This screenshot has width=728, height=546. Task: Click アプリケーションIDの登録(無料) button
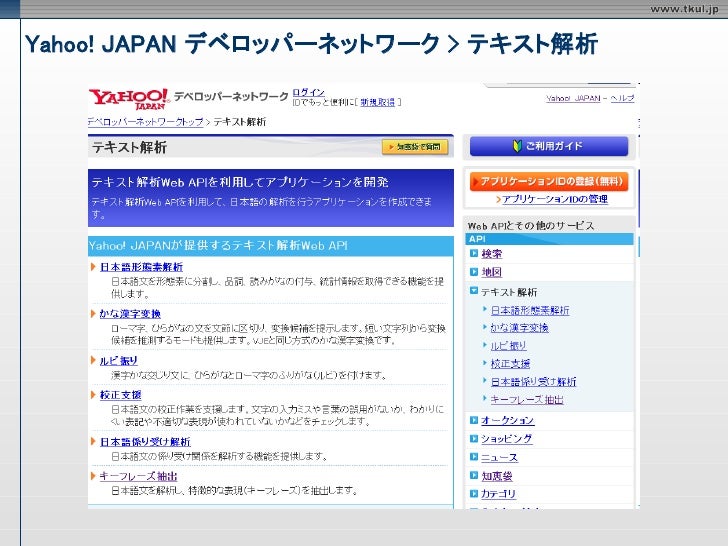(x=549, y=181)
